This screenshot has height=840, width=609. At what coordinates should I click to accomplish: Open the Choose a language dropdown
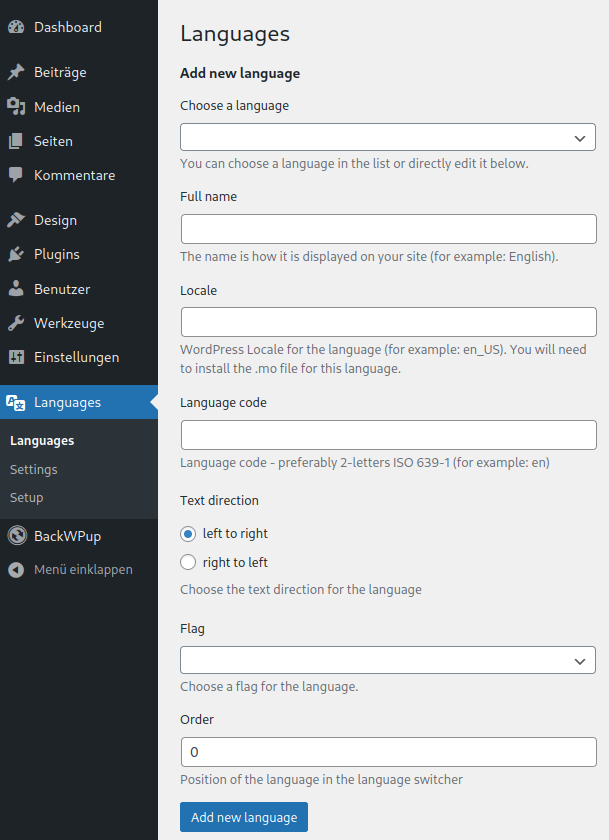pos(388,137)
